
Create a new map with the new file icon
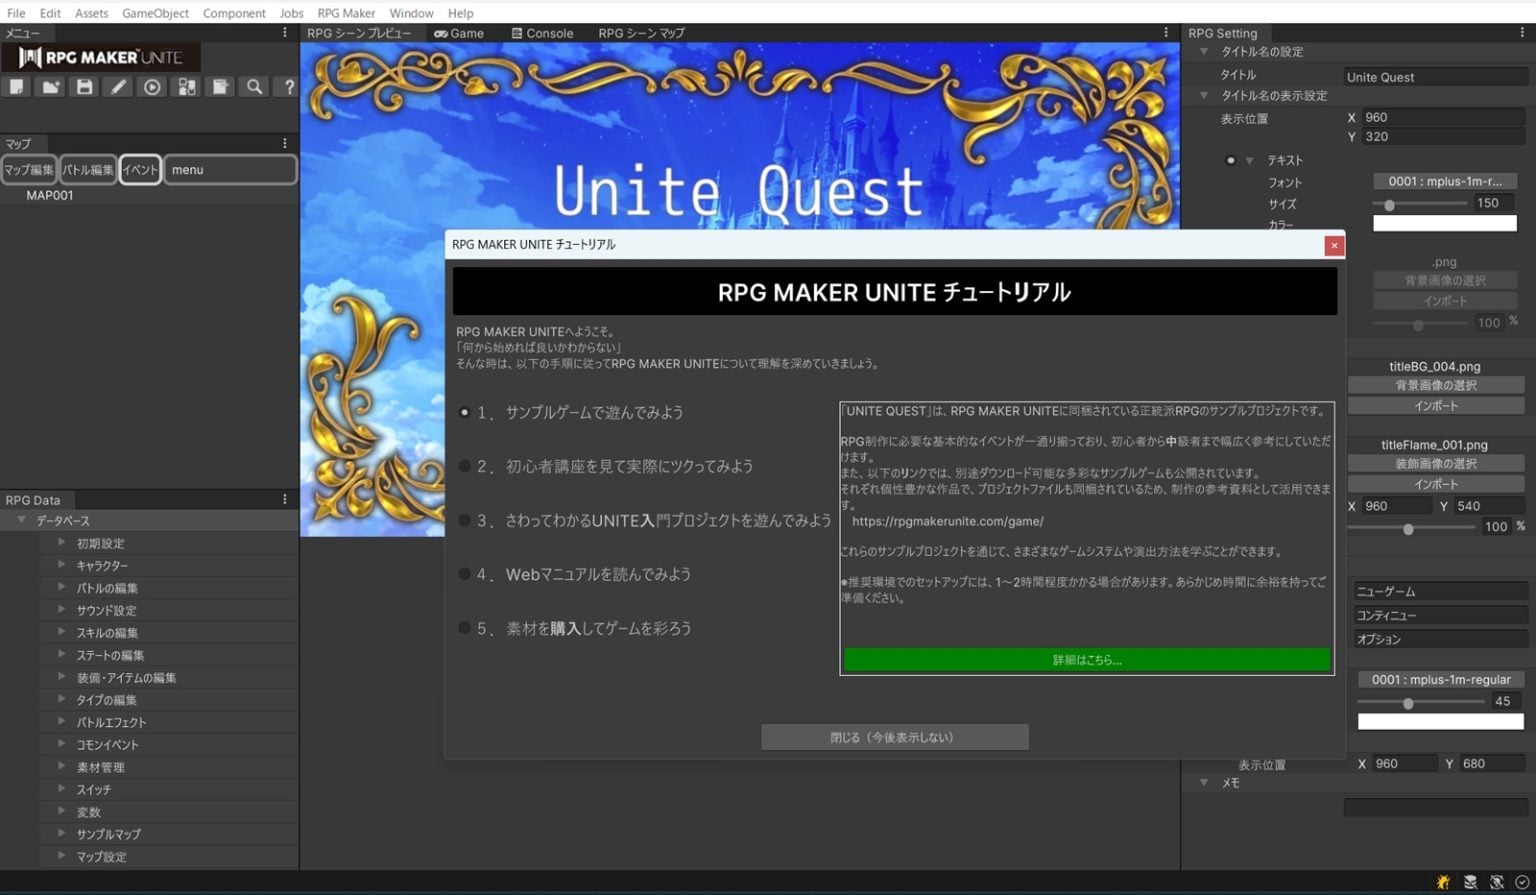(16, 87)
